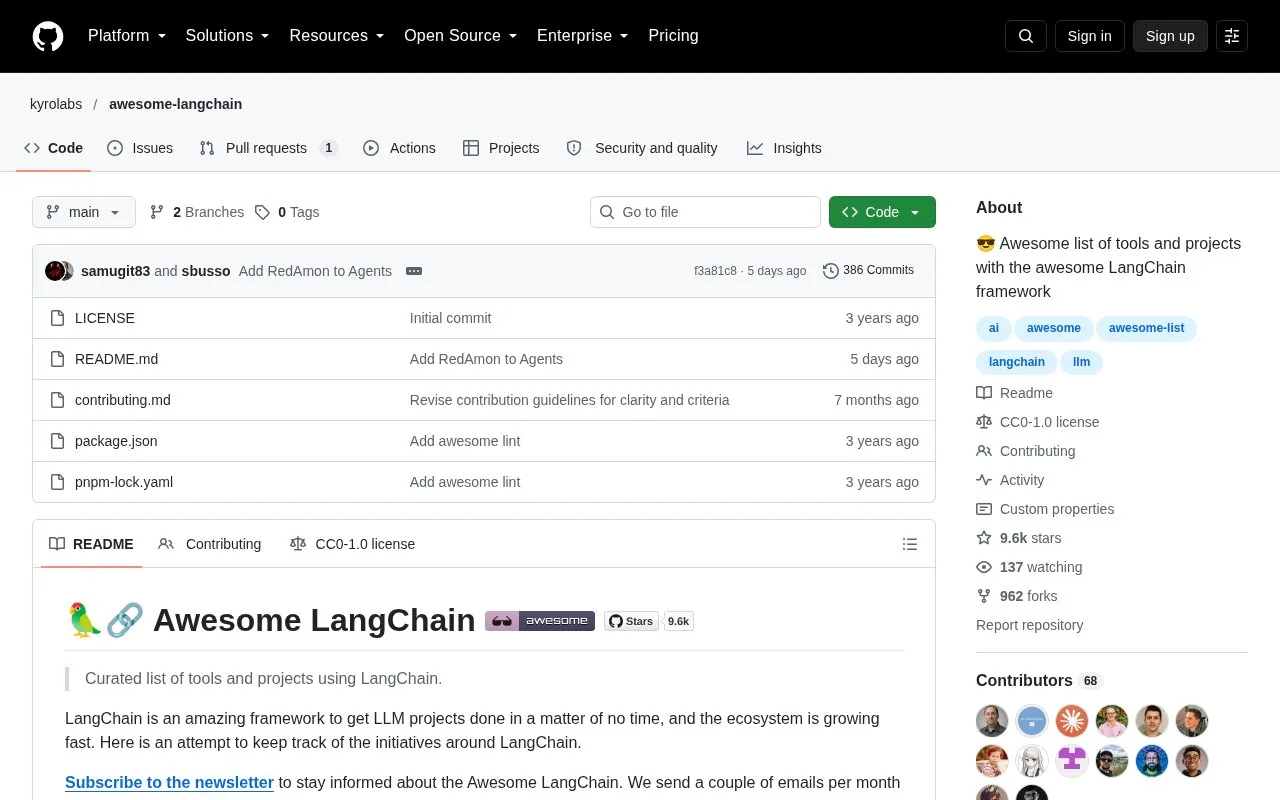
Task: Click the Go to file search field
Action: pyautogui.click(x=705, y=212)
